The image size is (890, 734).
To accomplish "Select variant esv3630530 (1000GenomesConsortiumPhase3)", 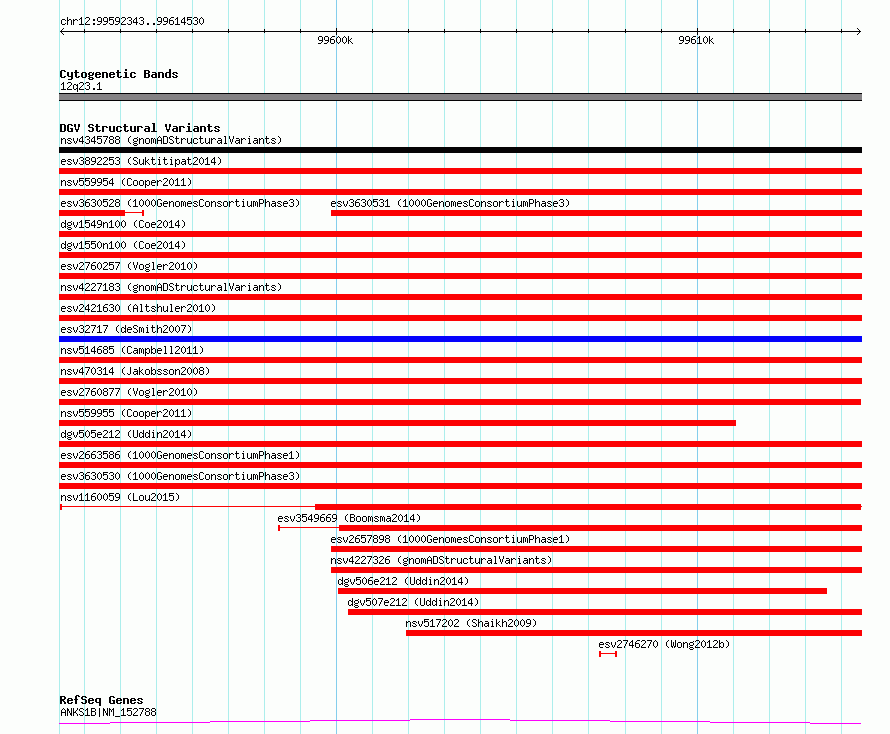I will 179,476.
